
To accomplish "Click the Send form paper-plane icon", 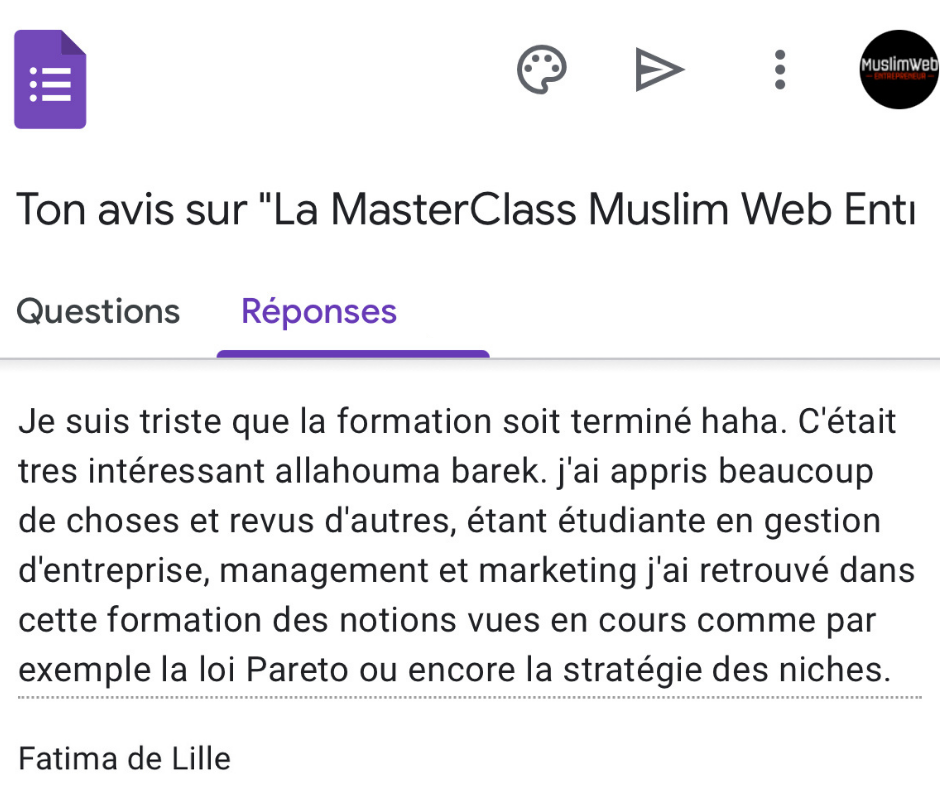I will [x=659, y=70].
